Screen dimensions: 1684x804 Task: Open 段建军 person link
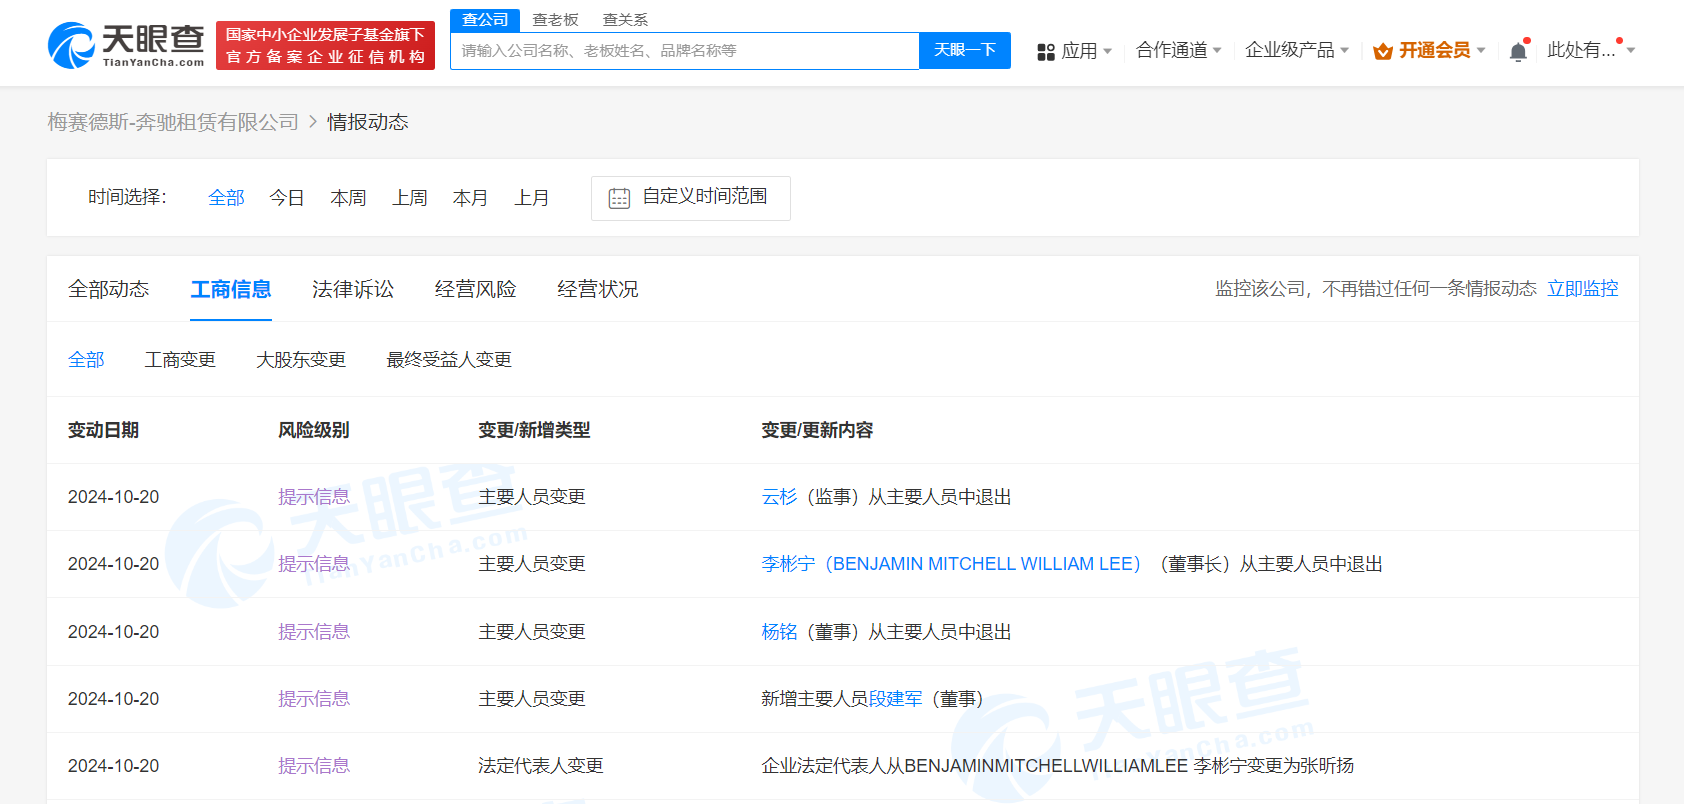point(896,699)
